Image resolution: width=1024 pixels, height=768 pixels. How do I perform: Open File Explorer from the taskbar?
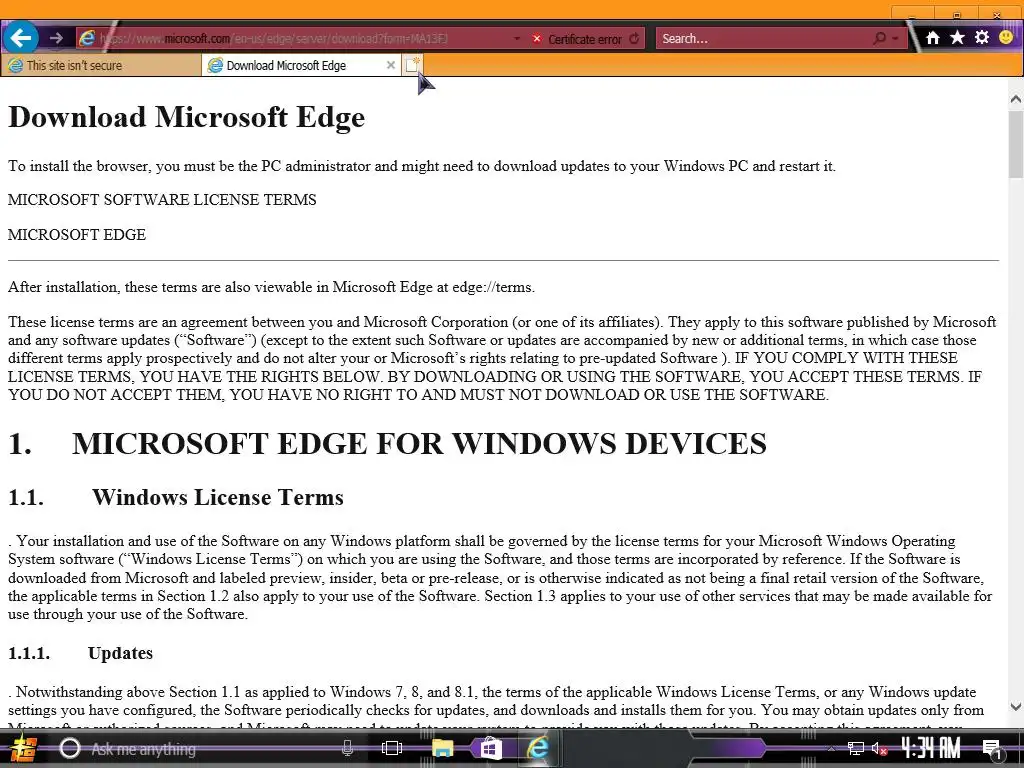[443, 748]
